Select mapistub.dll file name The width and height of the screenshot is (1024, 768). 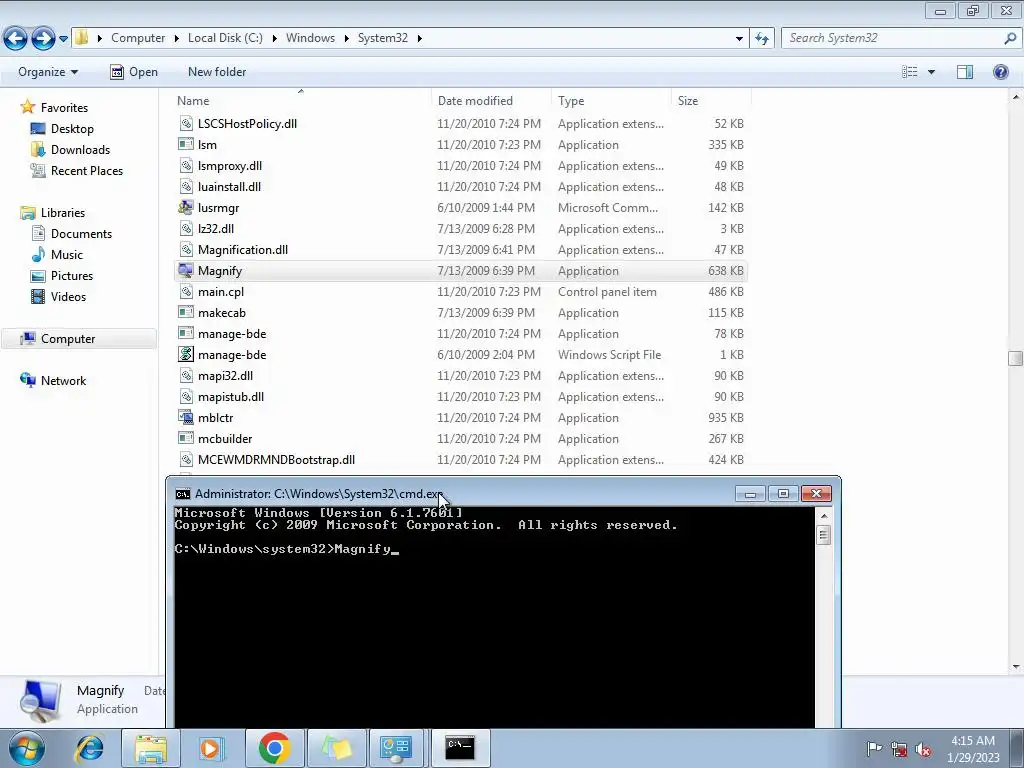point(231,396)
